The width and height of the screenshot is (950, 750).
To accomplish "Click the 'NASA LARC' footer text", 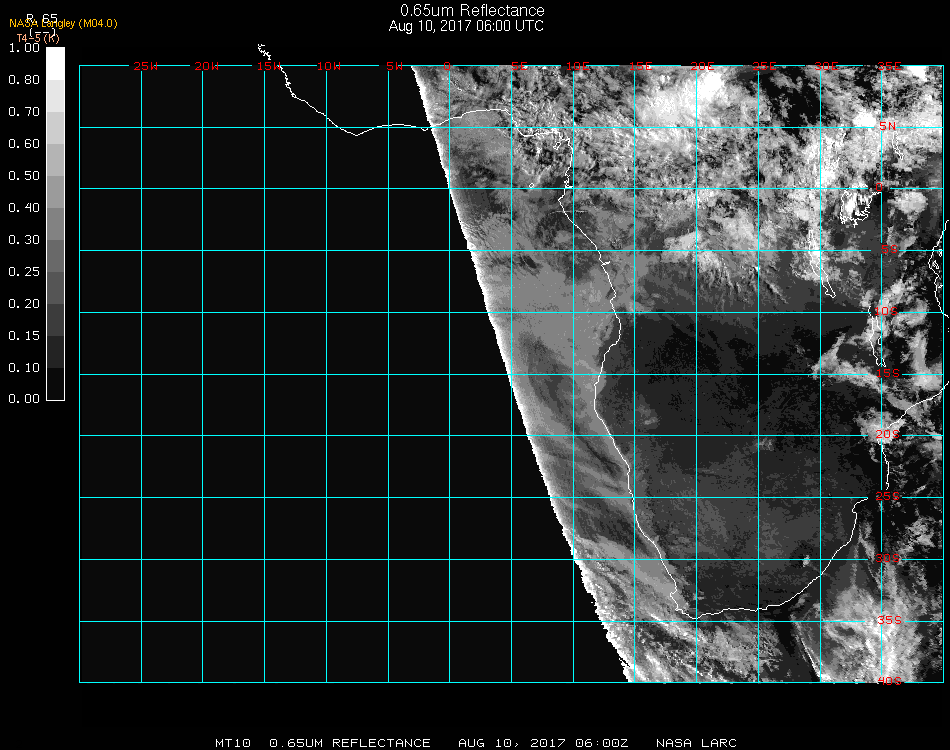I will click(696, 743).
